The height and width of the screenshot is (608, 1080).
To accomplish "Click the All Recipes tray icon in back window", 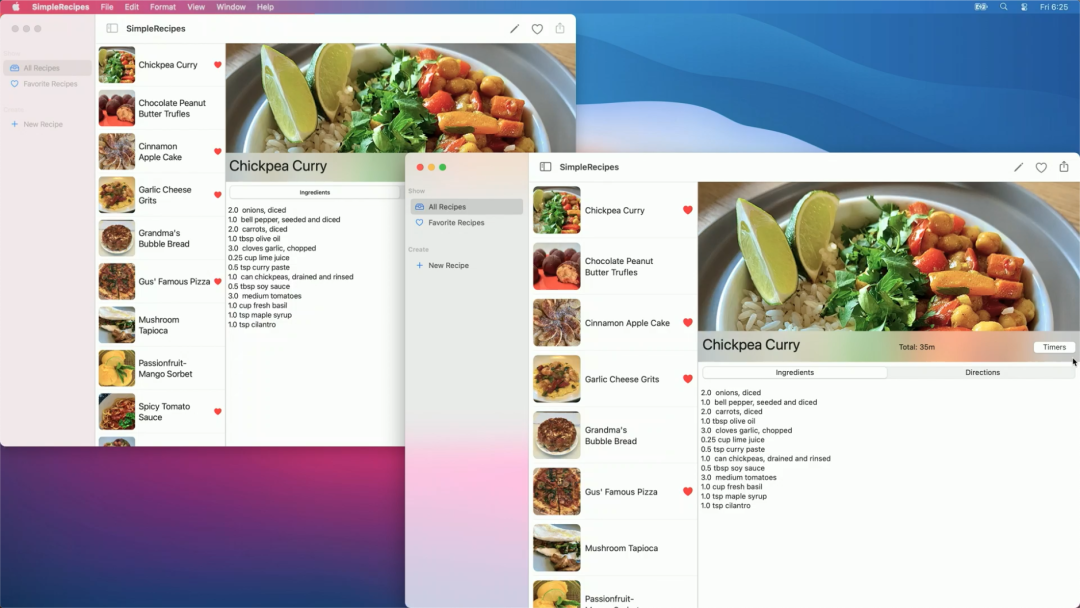I will 14,68.
